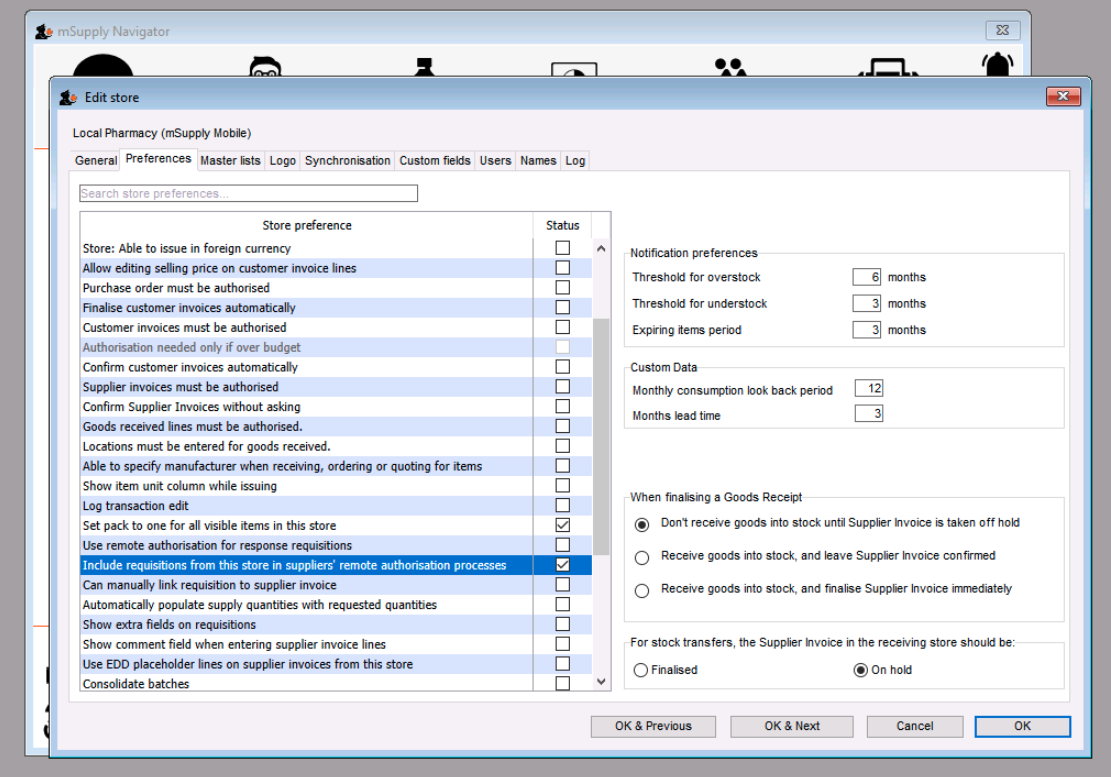Screen dimensions: 1111x777
Task: Close the Edit store dialog with red X
Action: (1063, 96)
